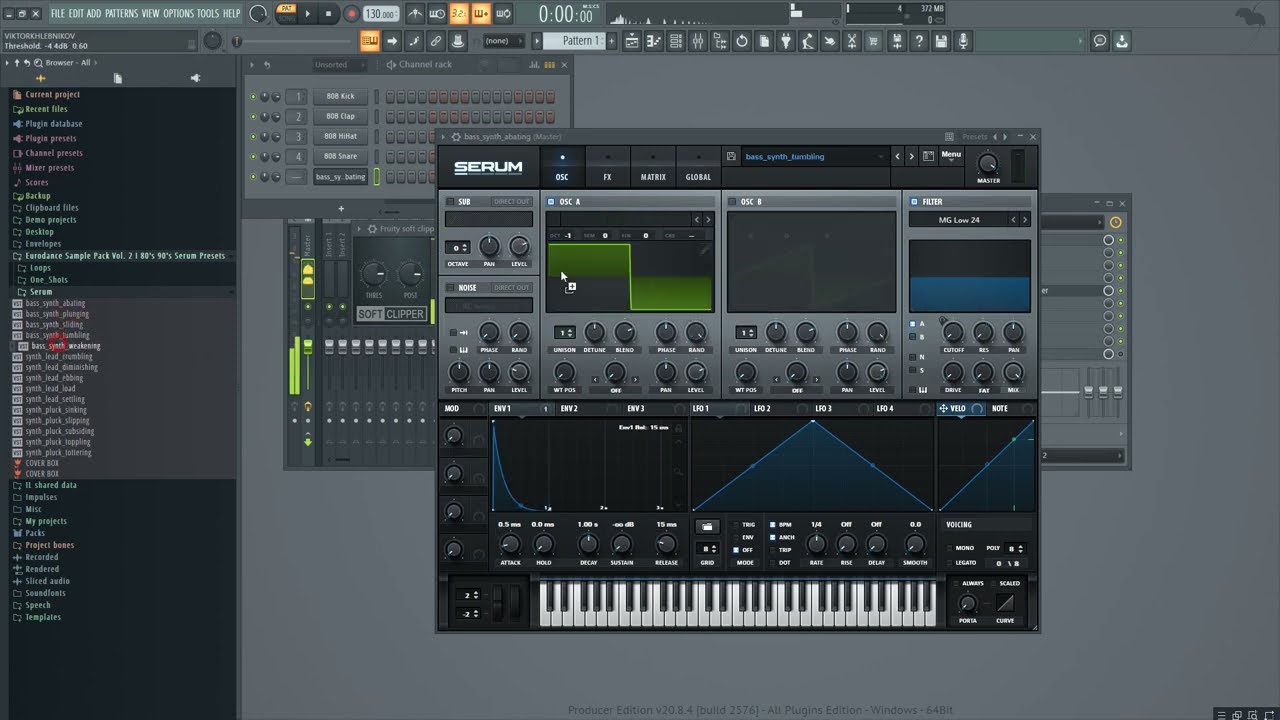The image size is (1280, 720).
Task: Click the envelope DECAY knob
Action: (x=588, y=544)
